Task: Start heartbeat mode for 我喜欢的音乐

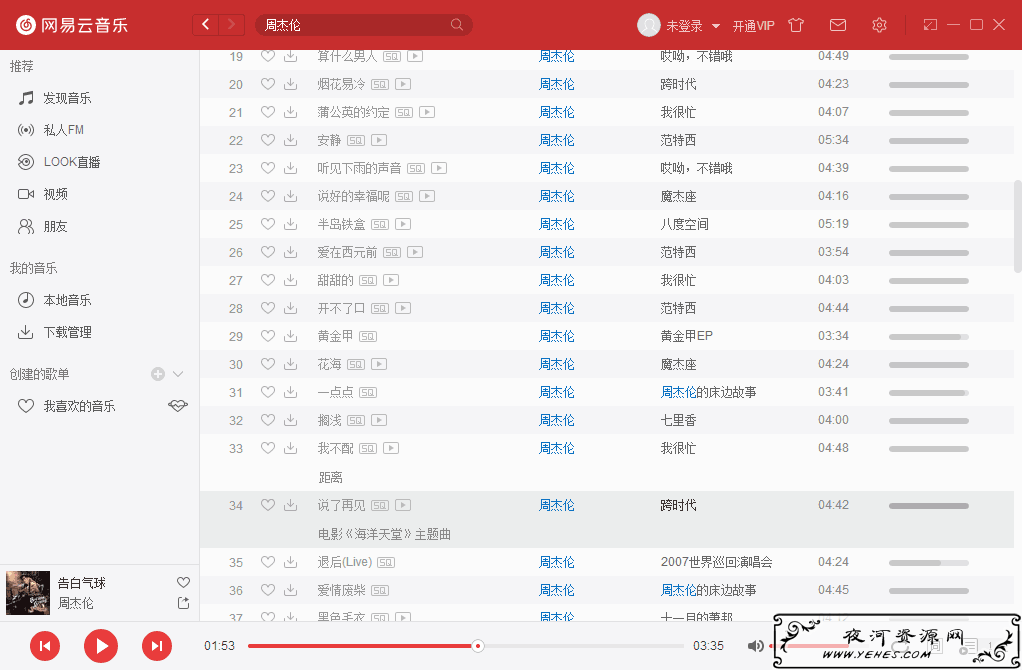Action: (x=178, y=406)
